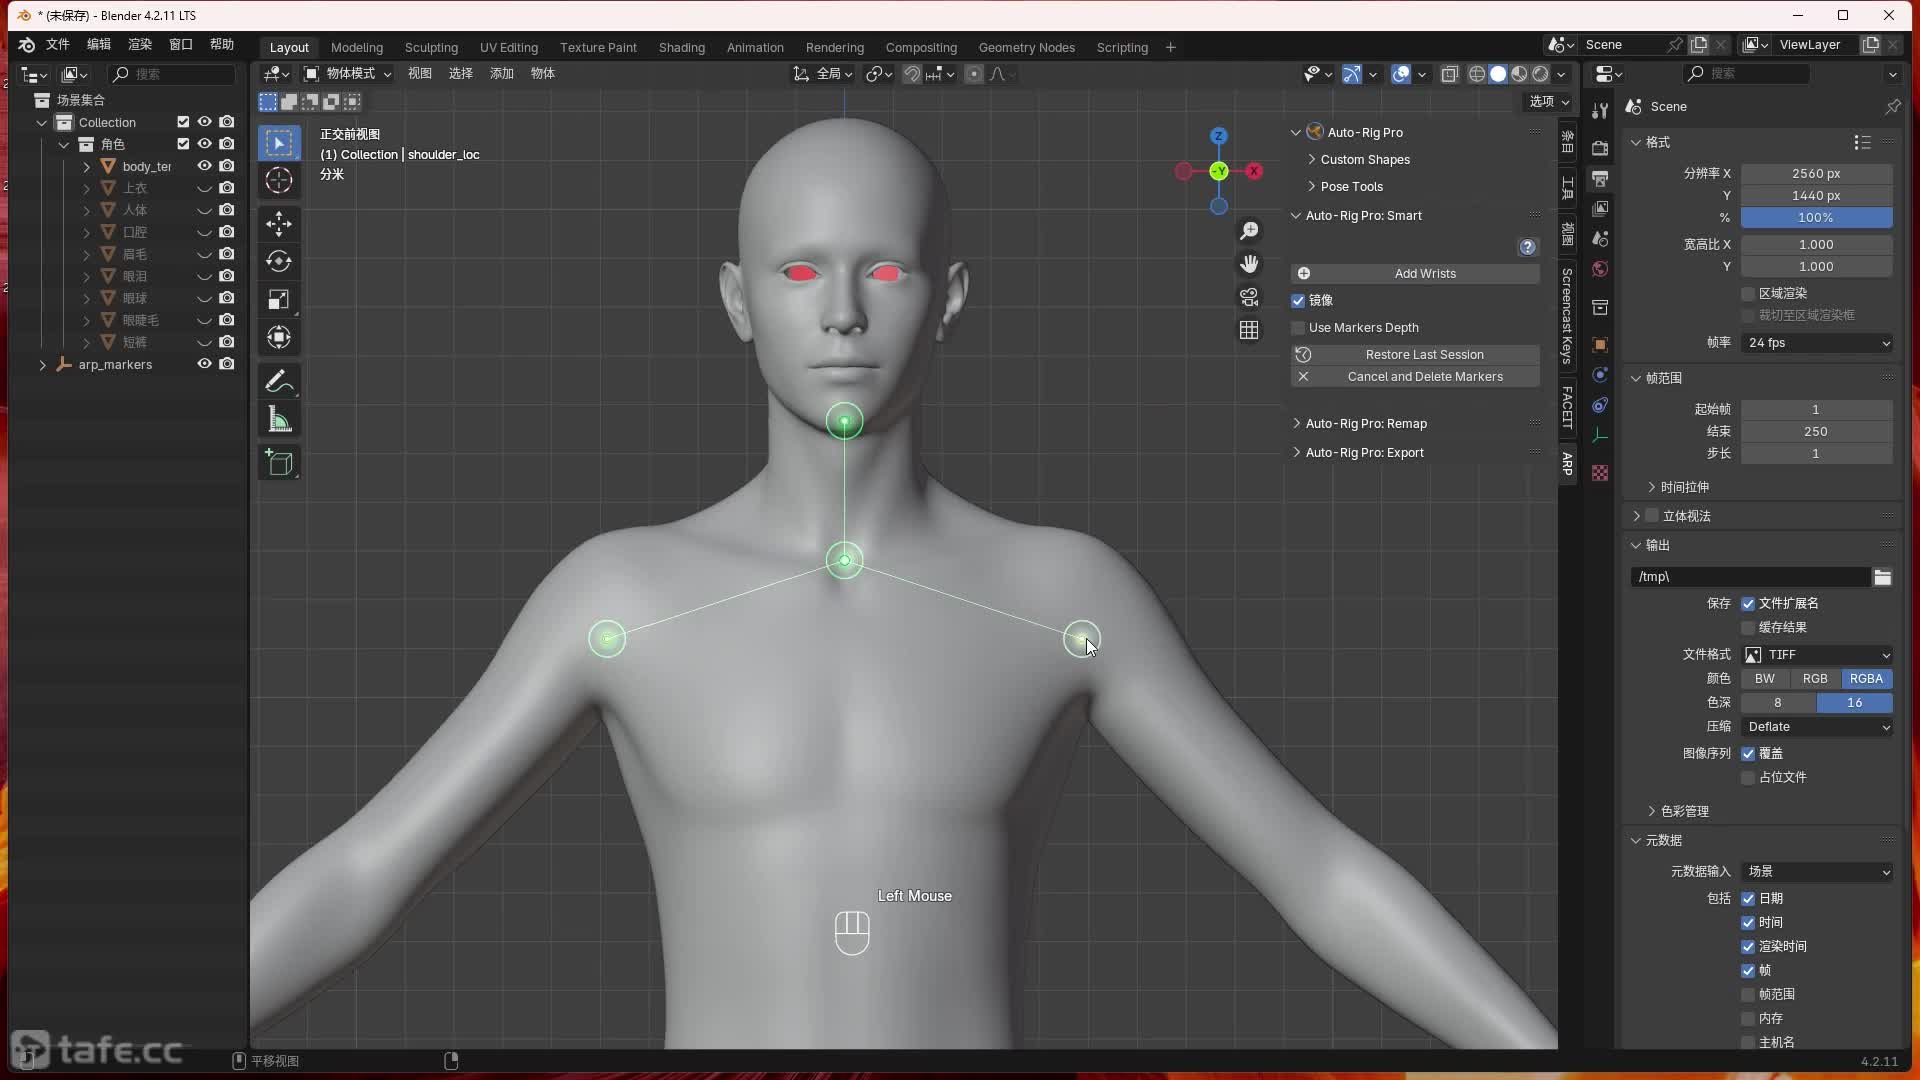The image size is (1920, 1080).
Task: Select the Move tool in toolbar
Action: [279, 223]
